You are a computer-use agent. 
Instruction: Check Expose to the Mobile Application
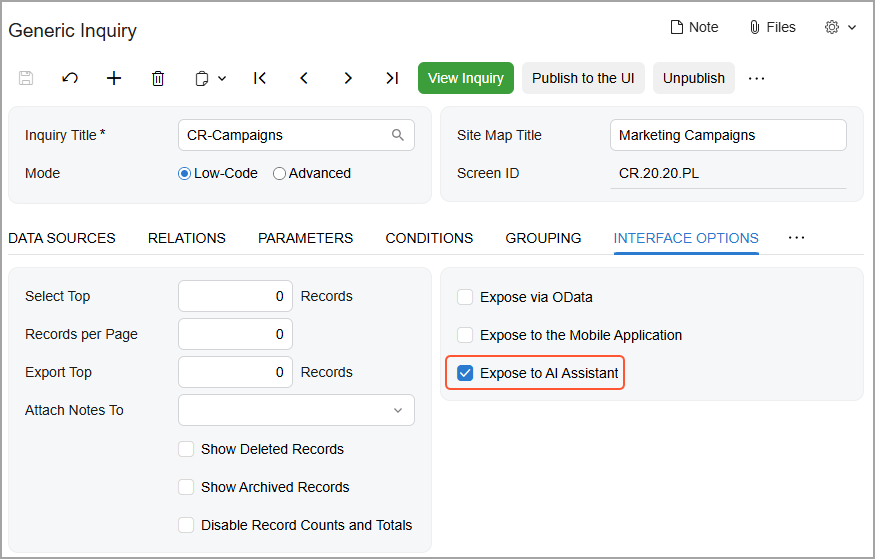(x=465, y=335)
